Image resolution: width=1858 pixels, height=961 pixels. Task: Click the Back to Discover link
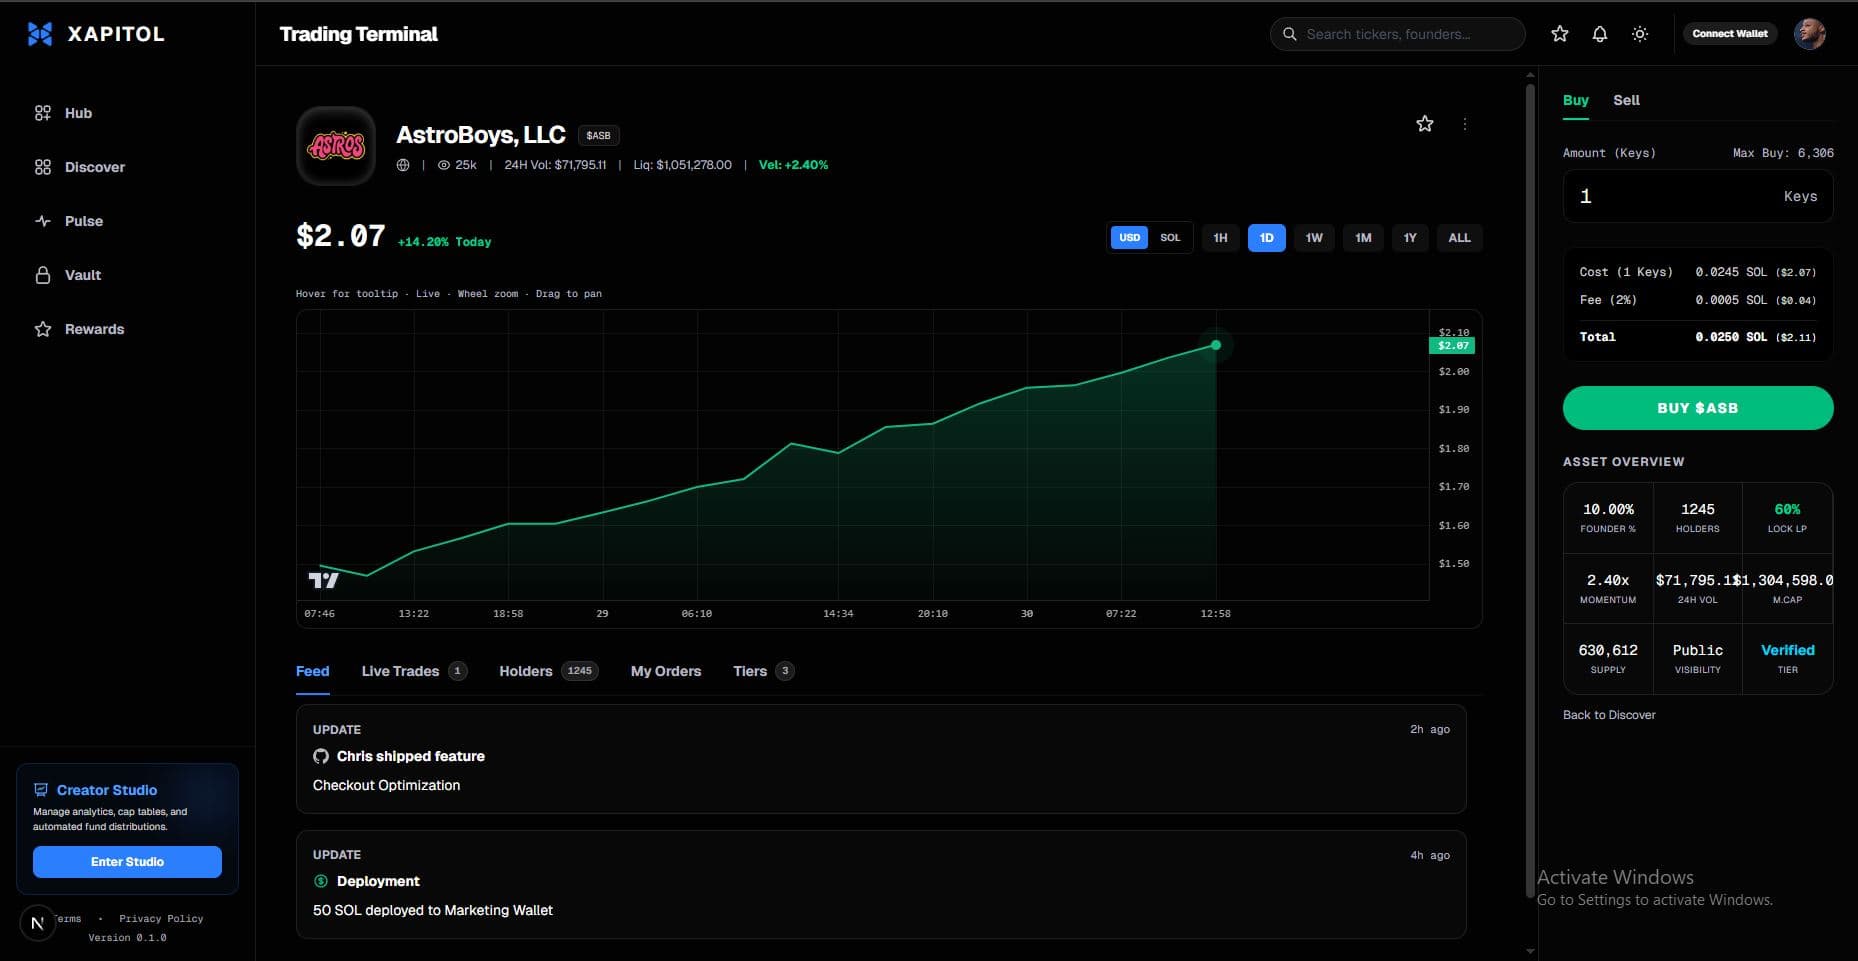pyautogui.click(x=1609, y=715)
